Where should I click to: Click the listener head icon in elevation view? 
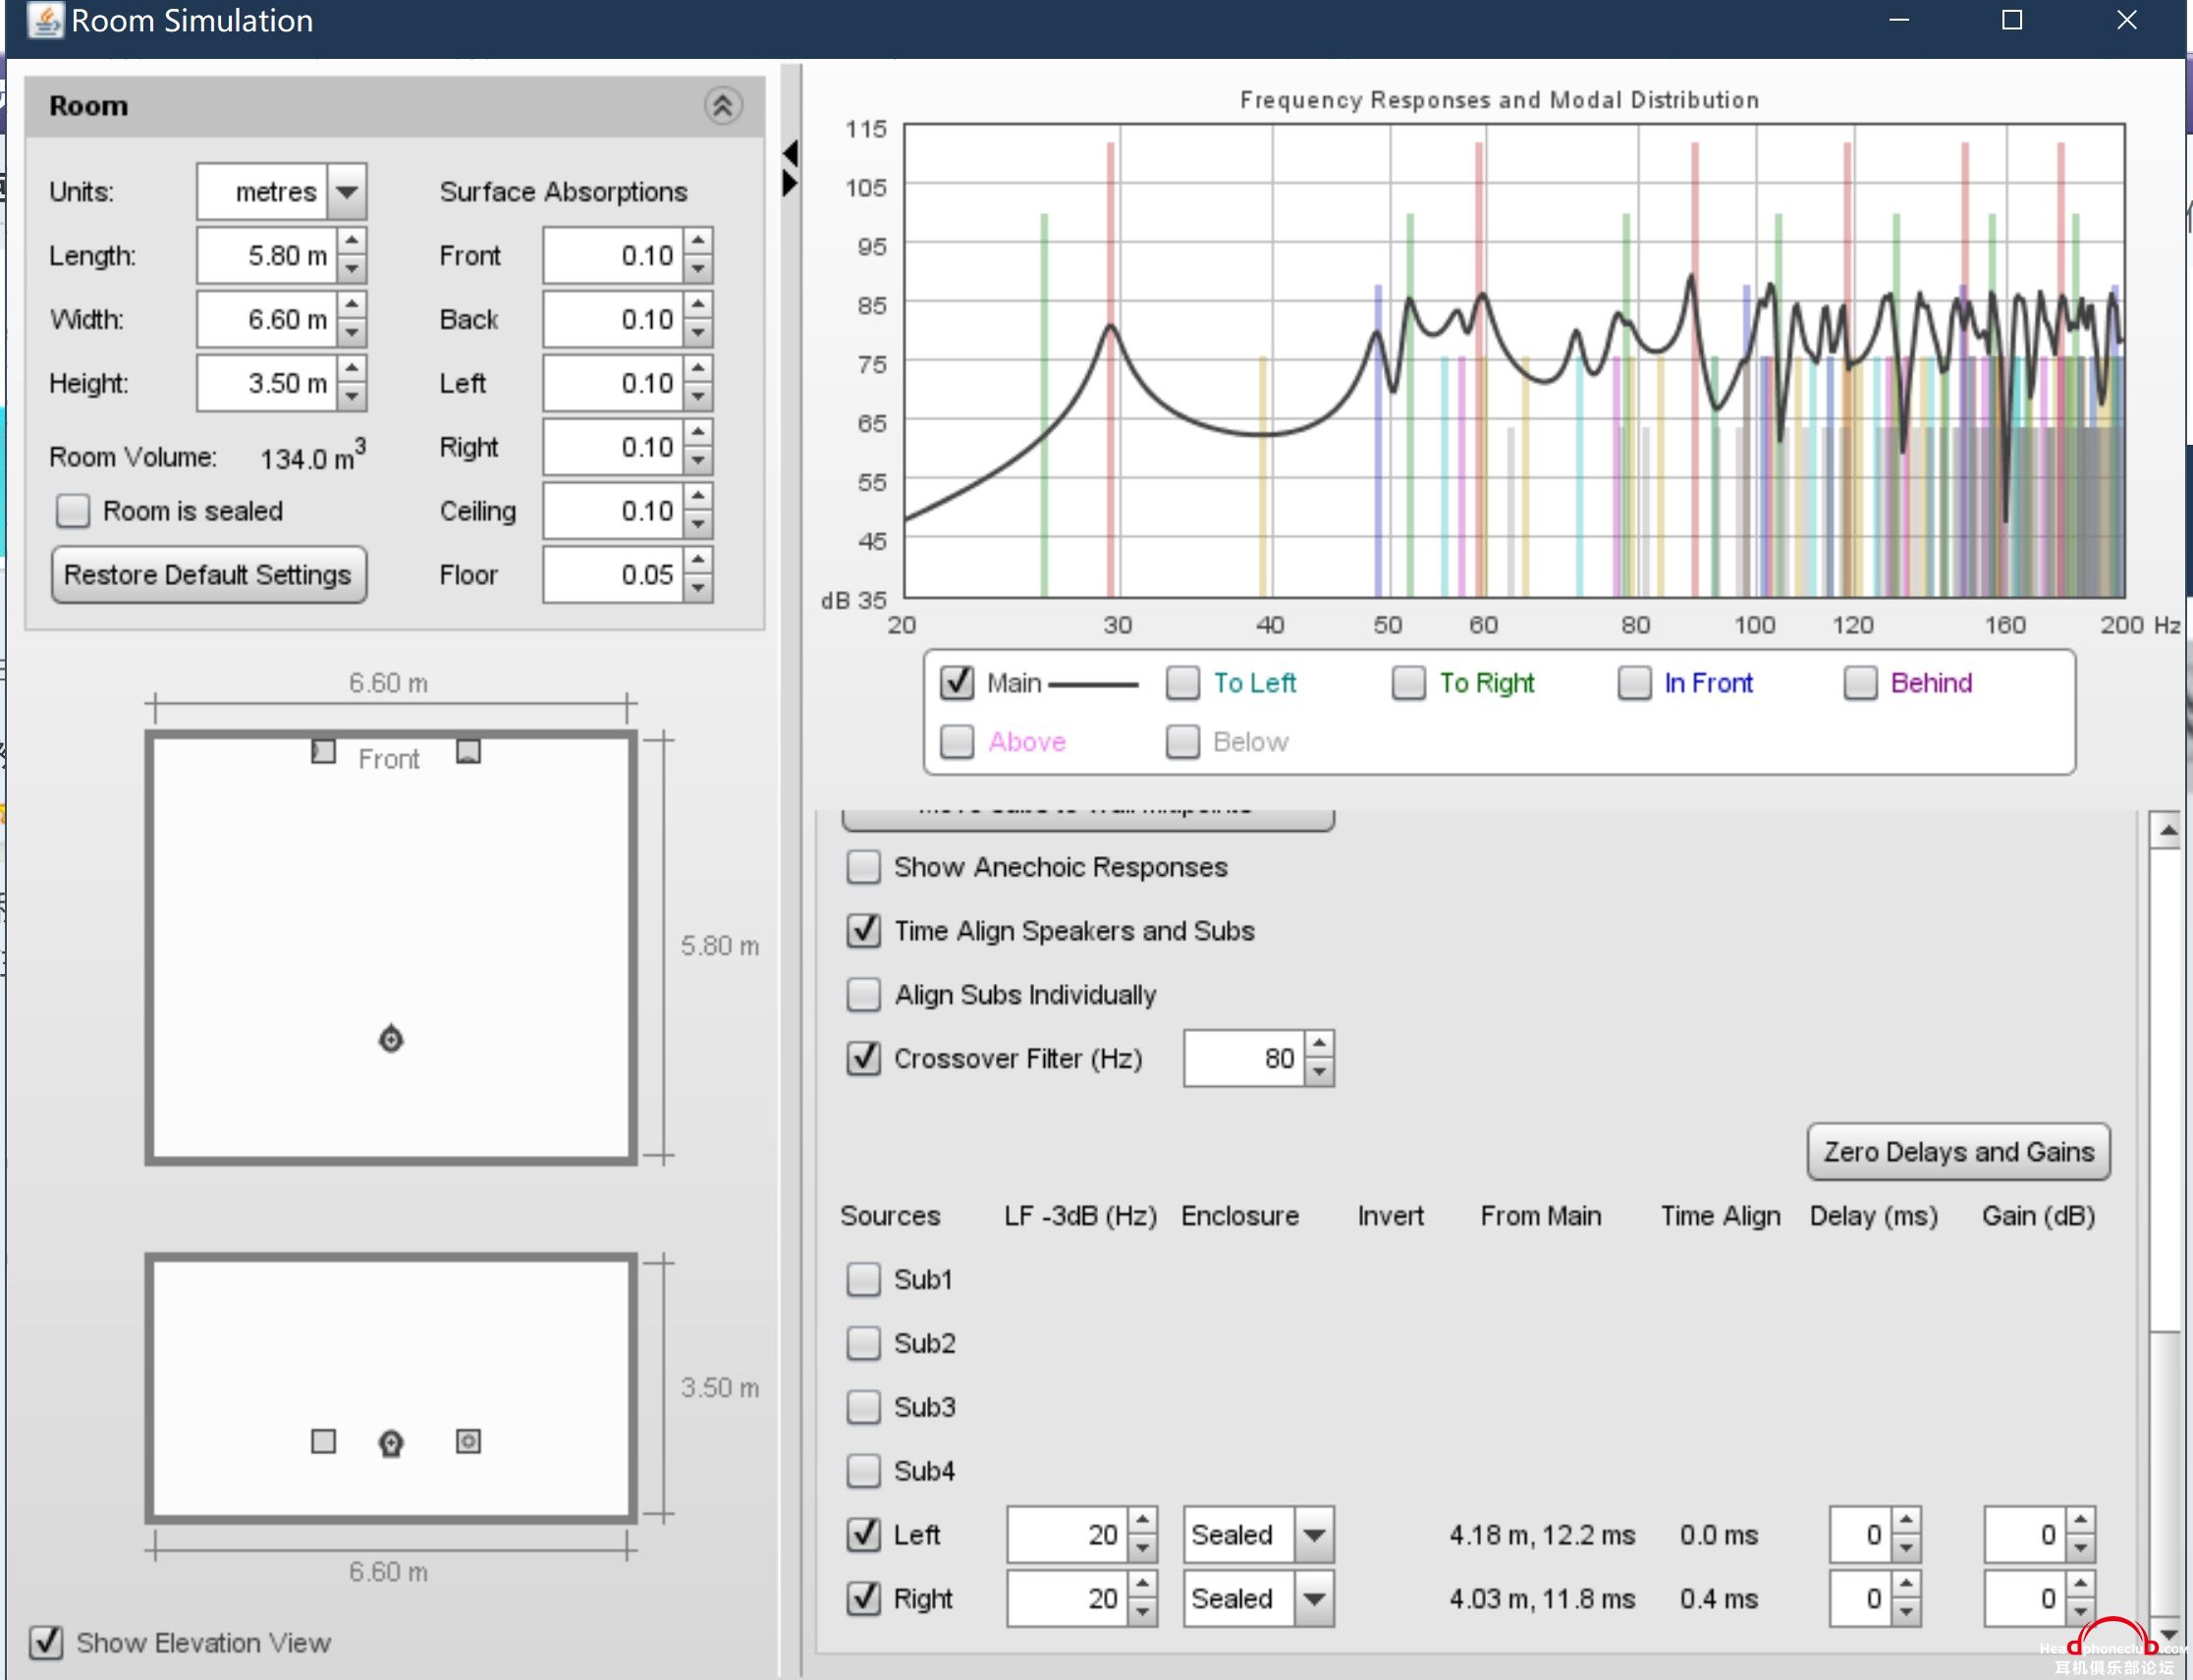coord(391,1443)
